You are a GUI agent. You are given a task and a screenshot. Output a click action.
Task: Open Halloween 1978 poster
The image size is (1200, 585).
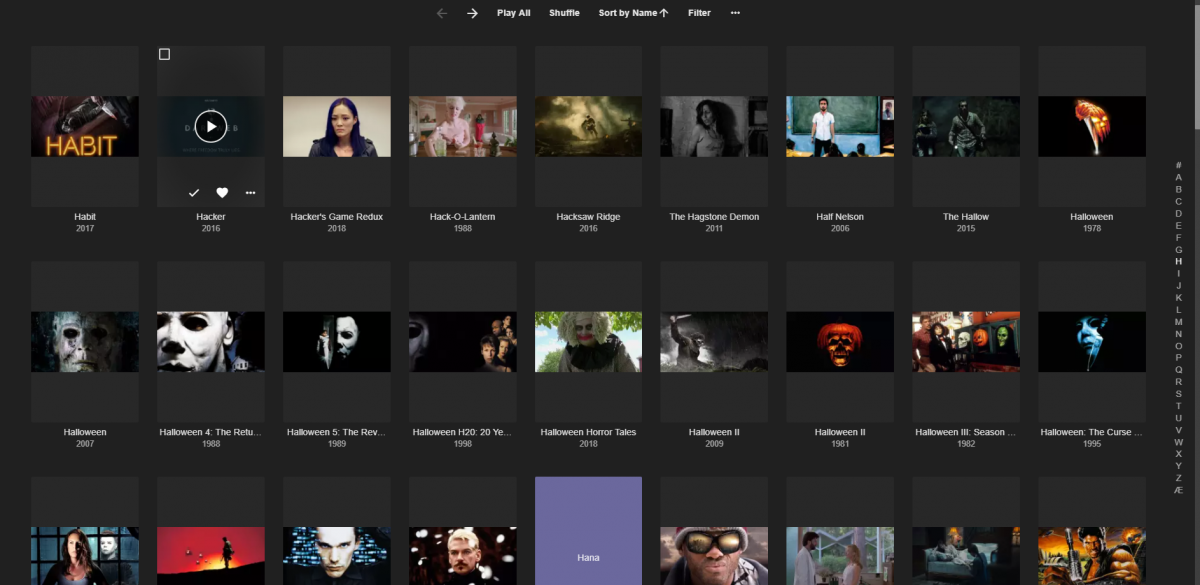click(x=1092, y=126)
